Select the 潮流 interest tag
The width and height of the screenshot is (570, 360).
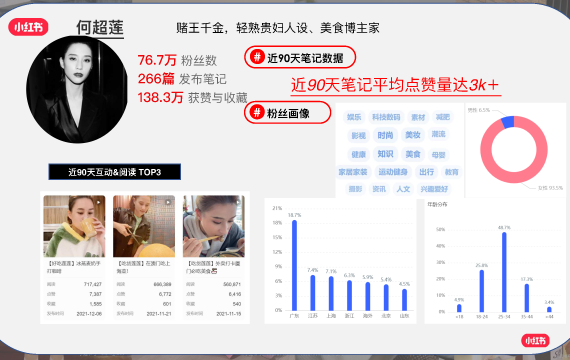(438, 134)
